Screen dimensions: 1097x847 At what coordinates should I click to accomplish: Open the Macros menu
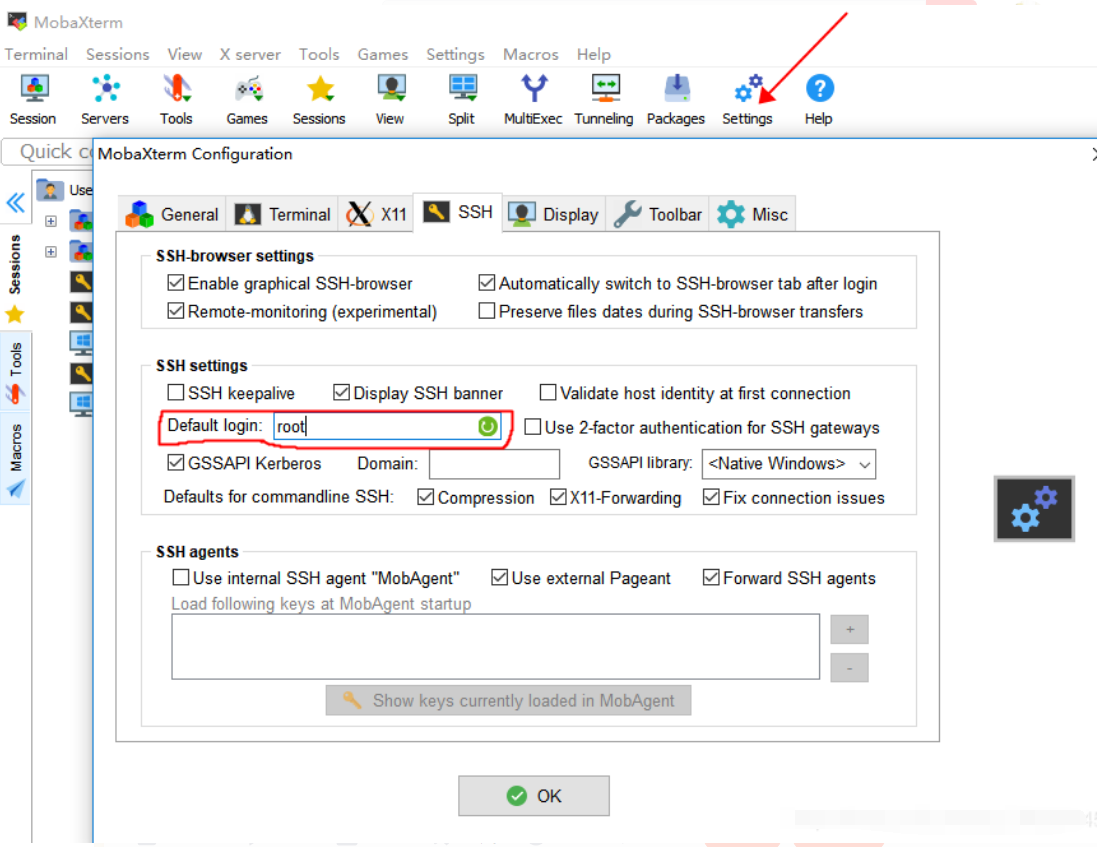[x=530, y=54]
